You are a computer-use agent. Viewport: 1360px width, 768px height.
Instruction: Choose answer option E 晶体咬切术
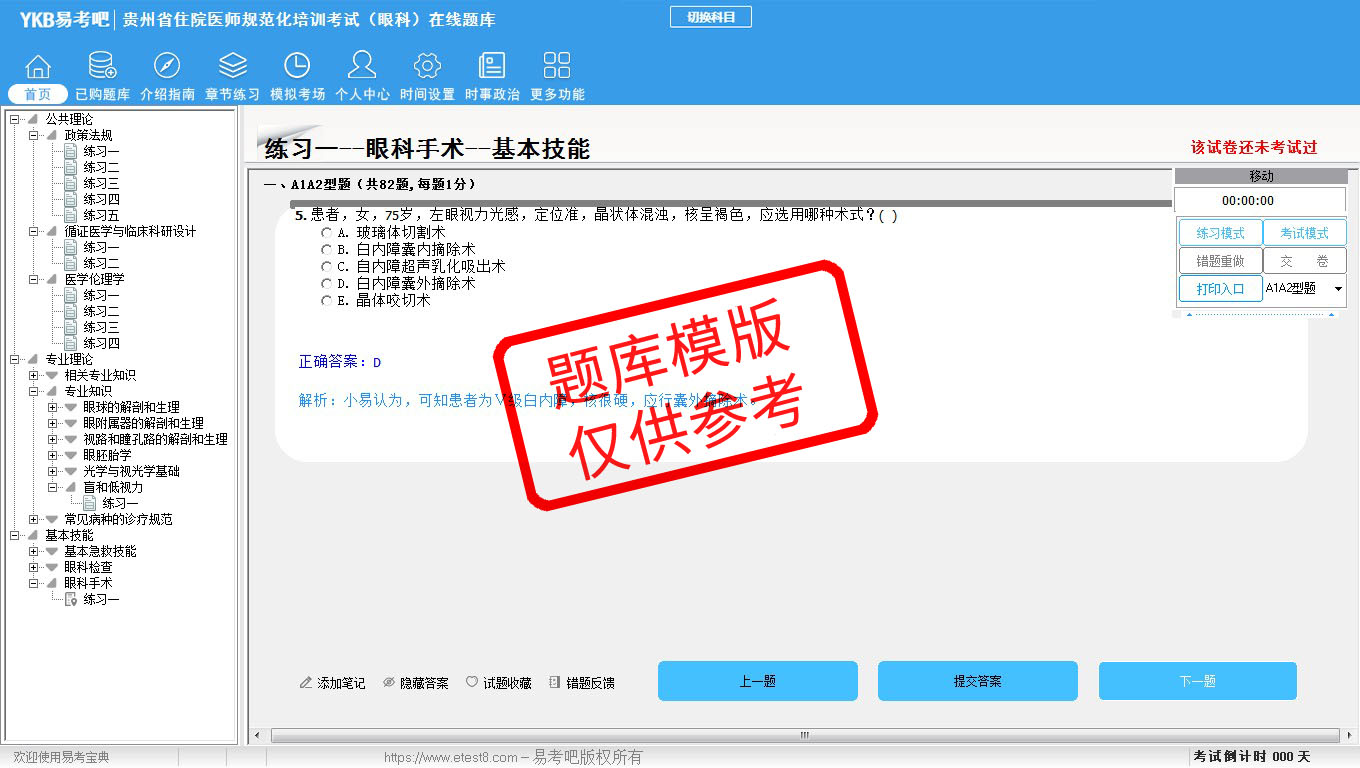point(327,301)
